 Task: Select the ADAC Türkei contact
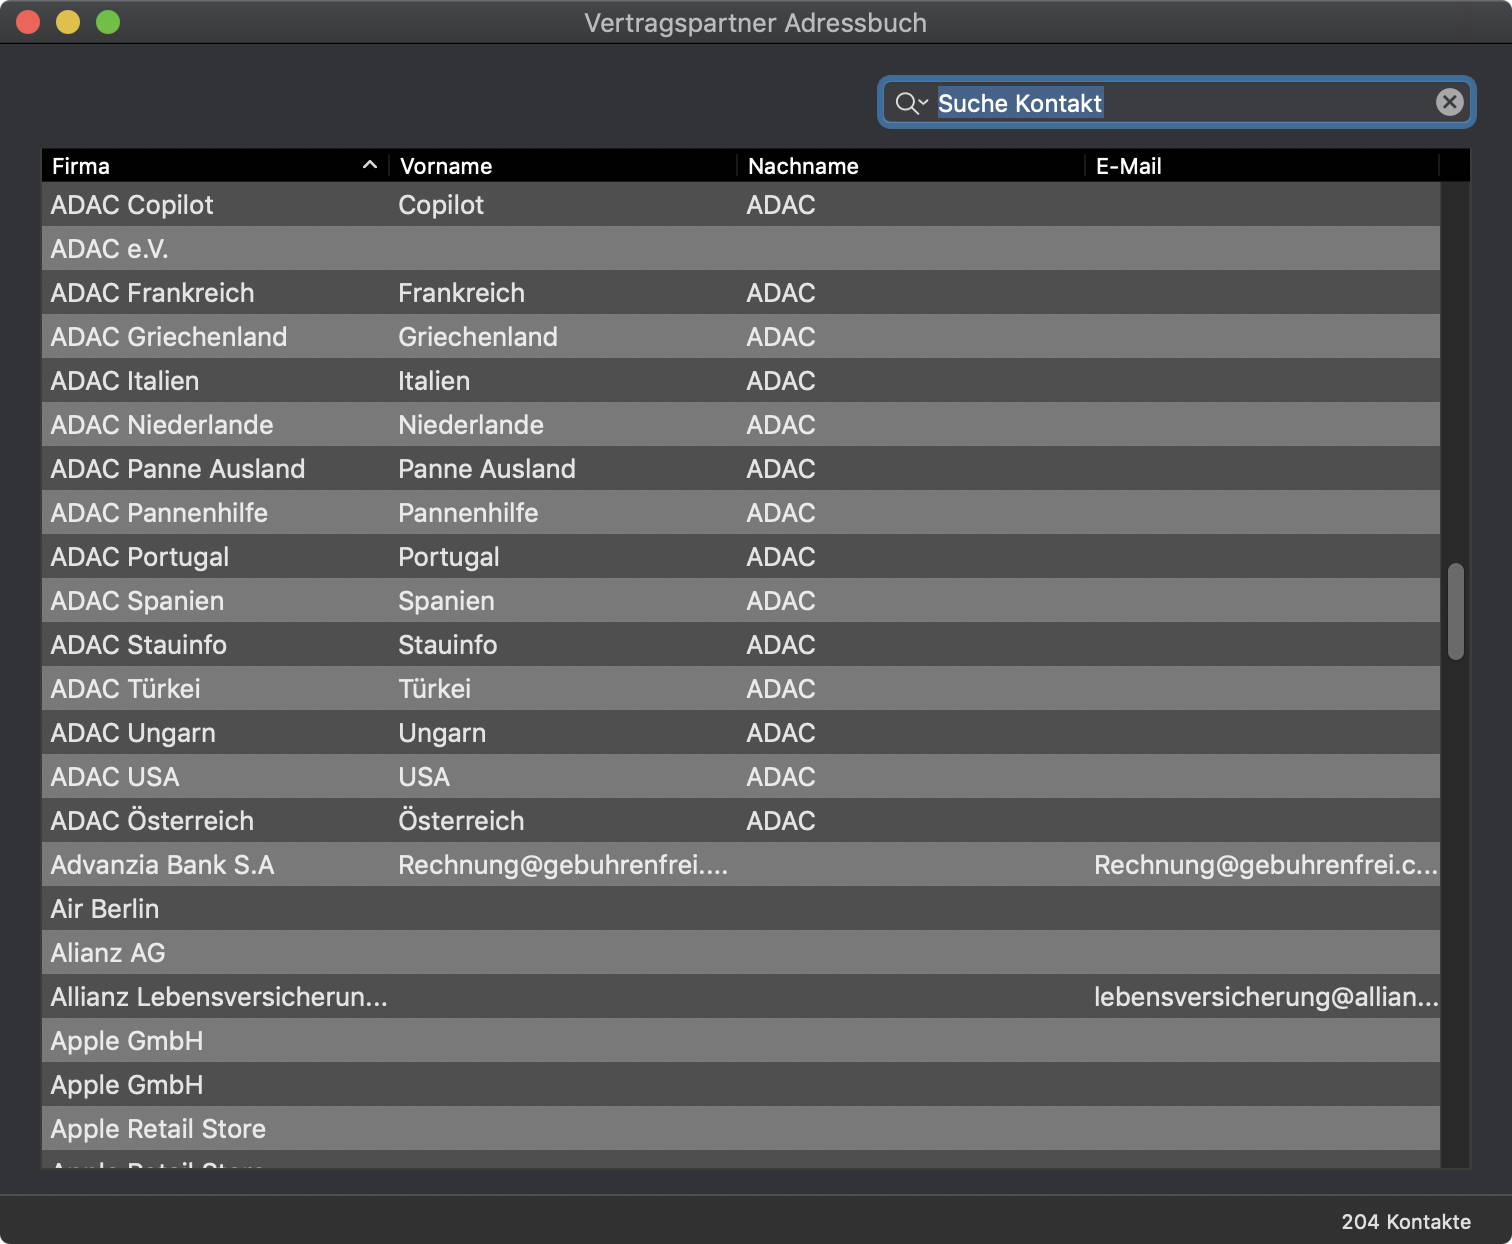tap(741, 688)
